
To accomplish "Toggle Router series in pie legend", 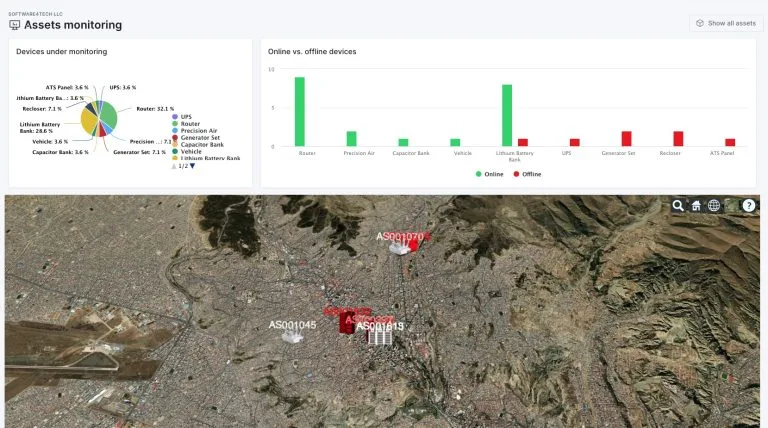I will [186, 123].
